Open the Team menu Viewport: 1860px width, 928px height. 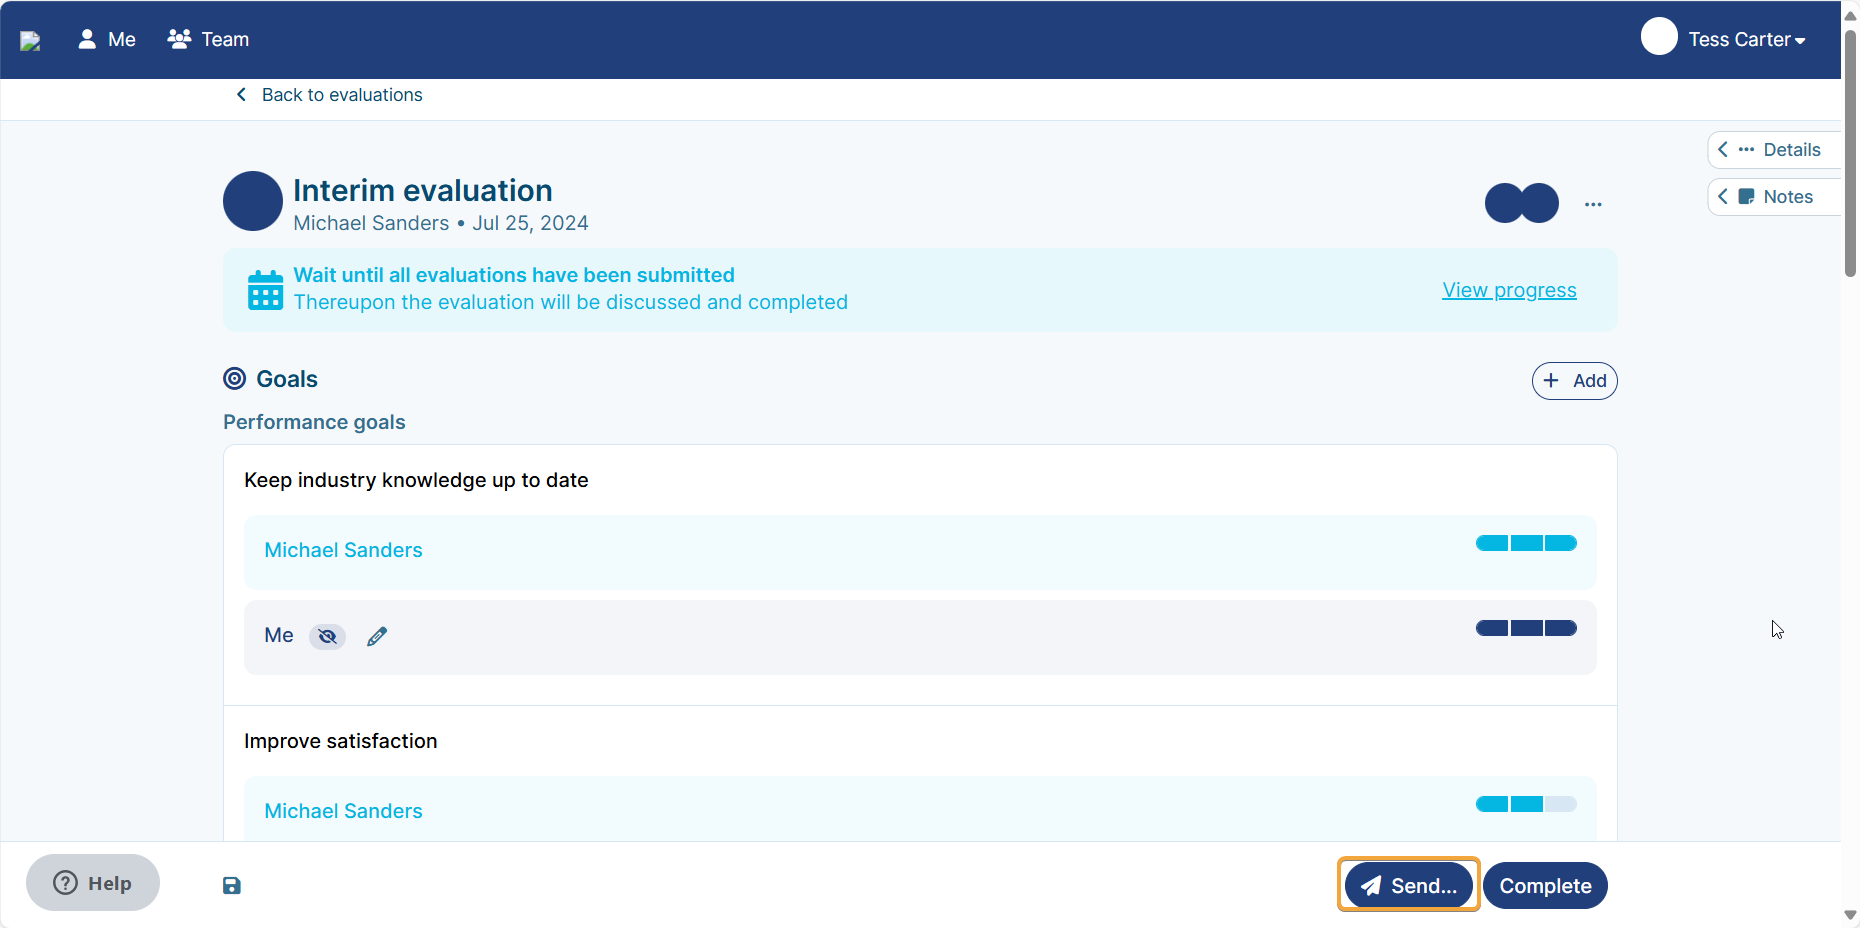208,39
